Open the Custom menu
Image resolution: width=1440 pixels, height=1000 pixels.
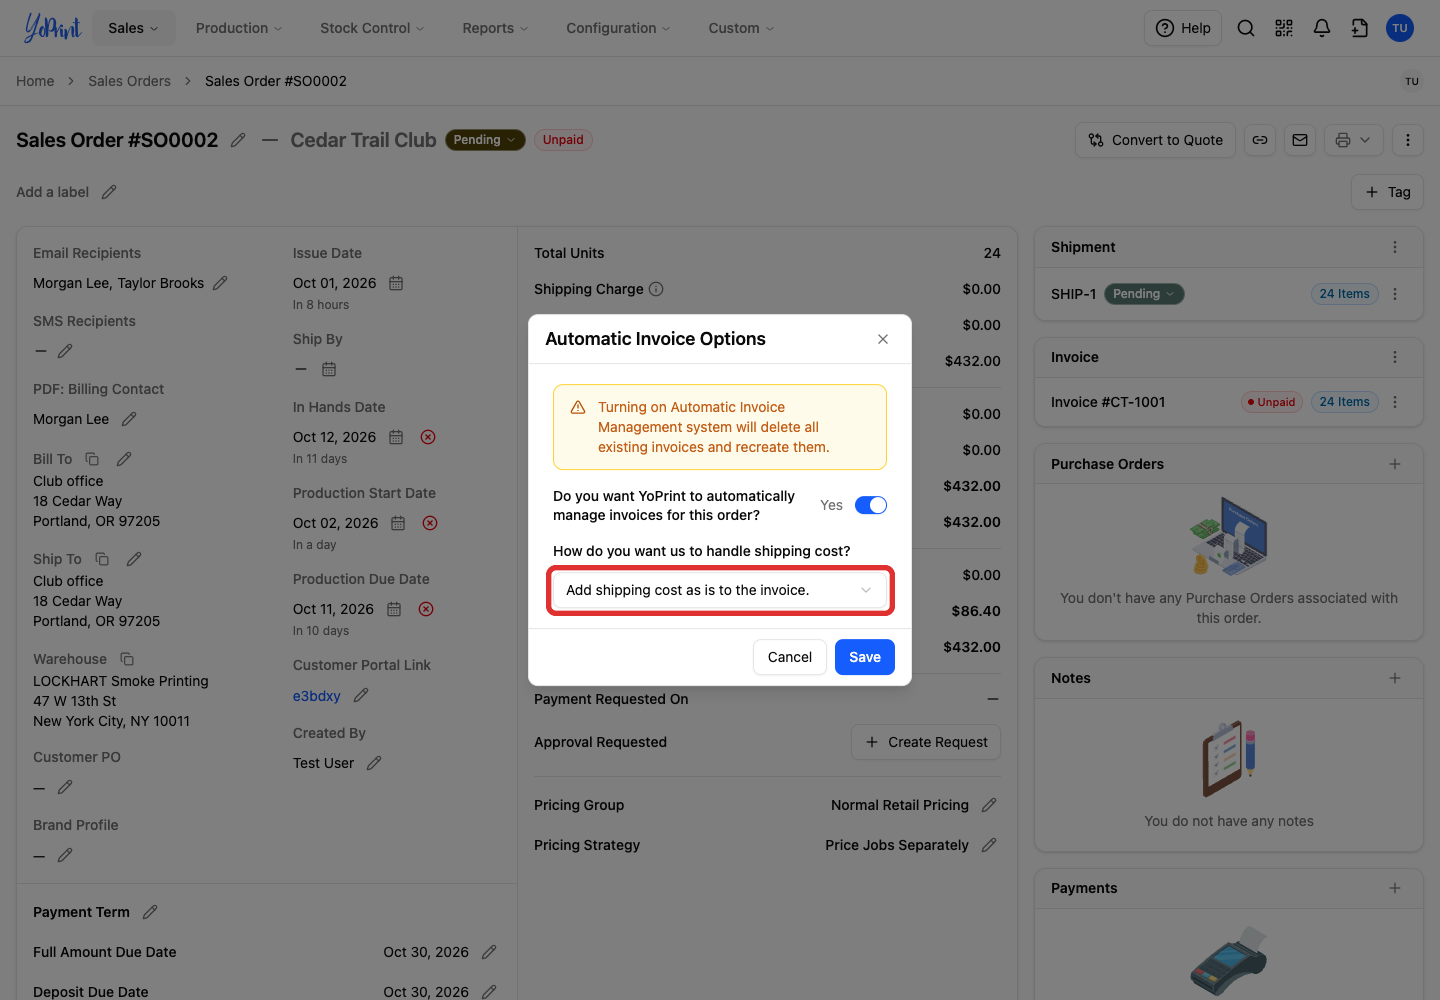(741, 28)
